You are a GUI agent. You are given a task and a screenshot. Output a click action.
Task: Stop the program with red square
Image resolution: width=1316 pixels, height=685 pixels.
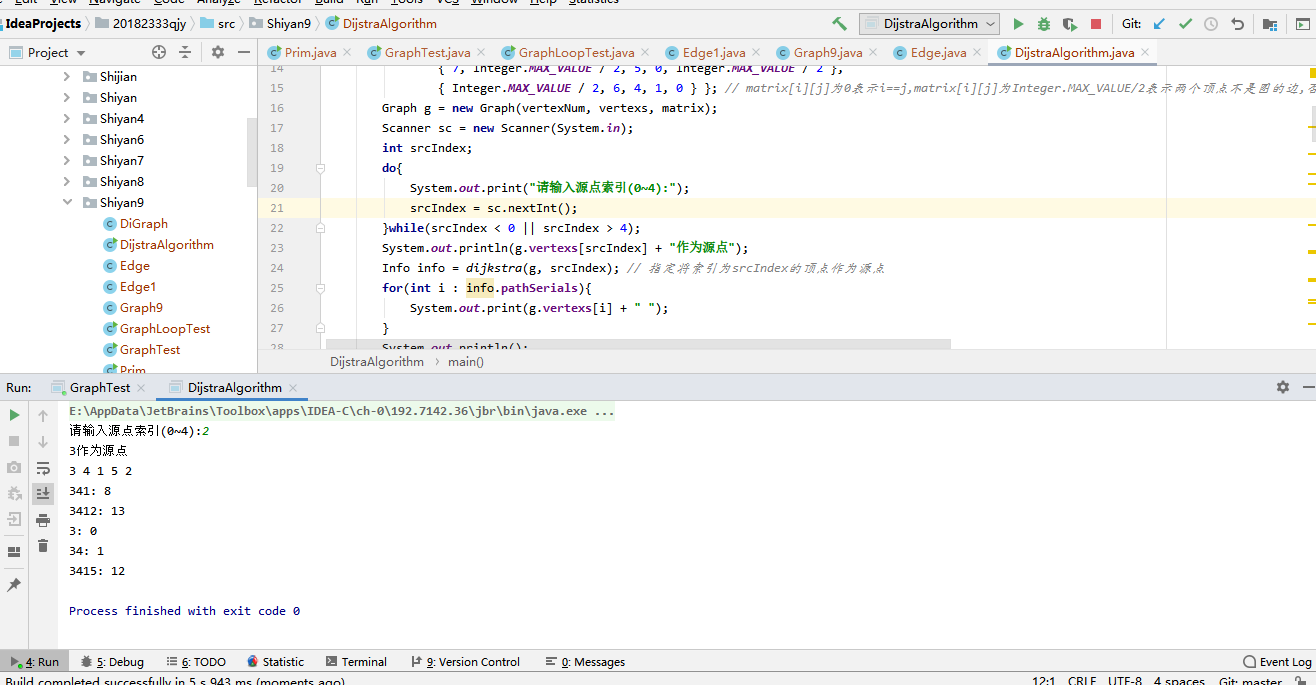coord(1096,24)
